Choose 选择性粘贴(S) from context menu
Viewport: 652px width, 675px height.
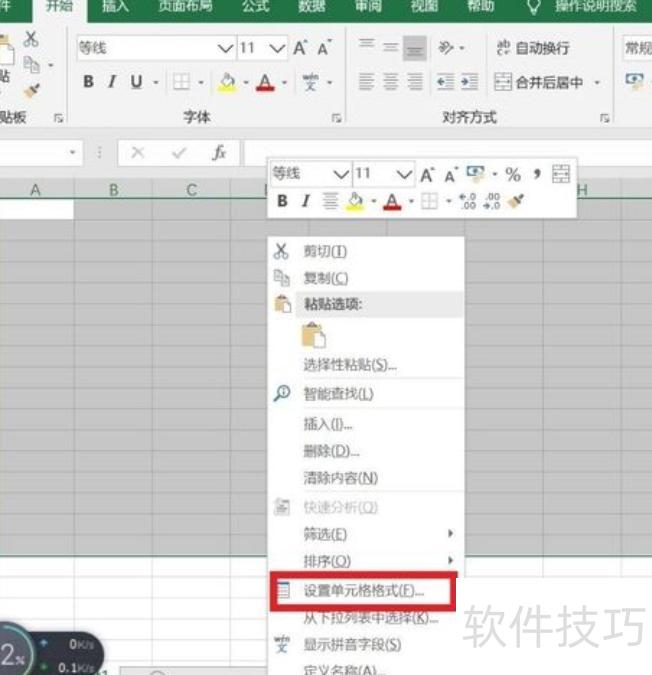366,365
